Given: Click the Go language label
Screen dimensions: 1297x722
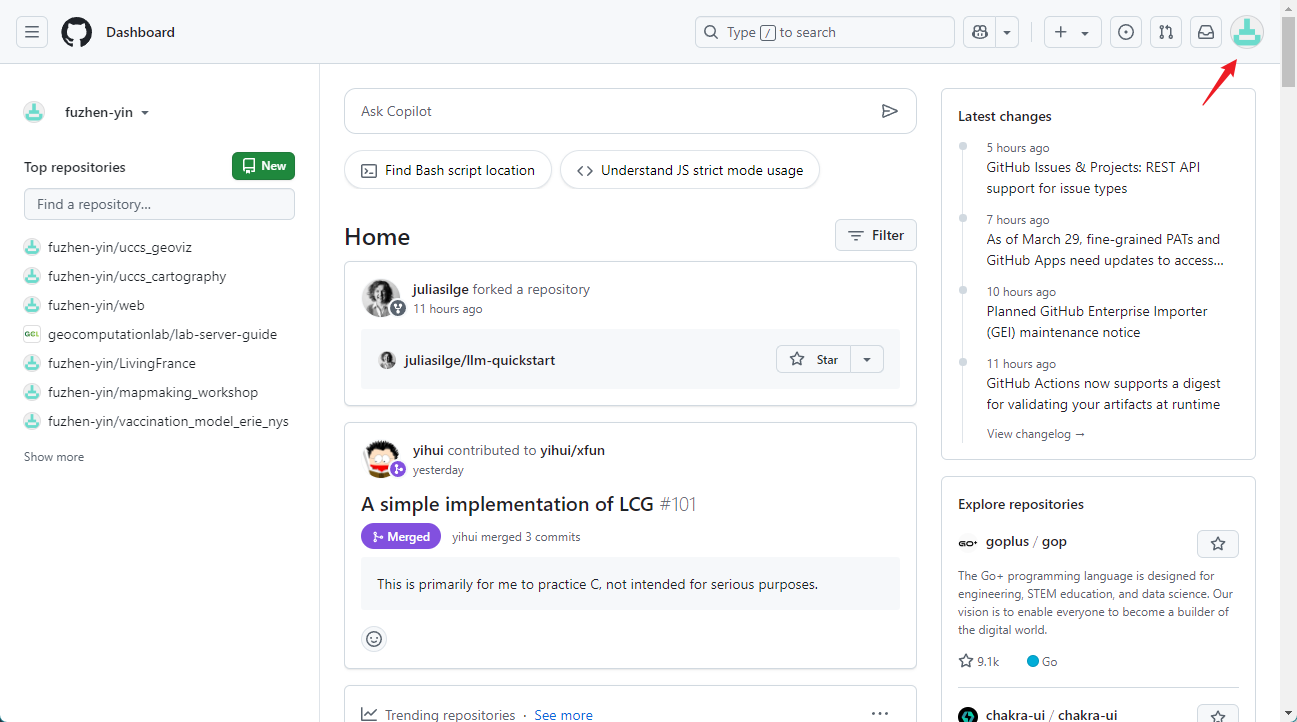Looking at the screenshot, I should [x=1042, y=661].
